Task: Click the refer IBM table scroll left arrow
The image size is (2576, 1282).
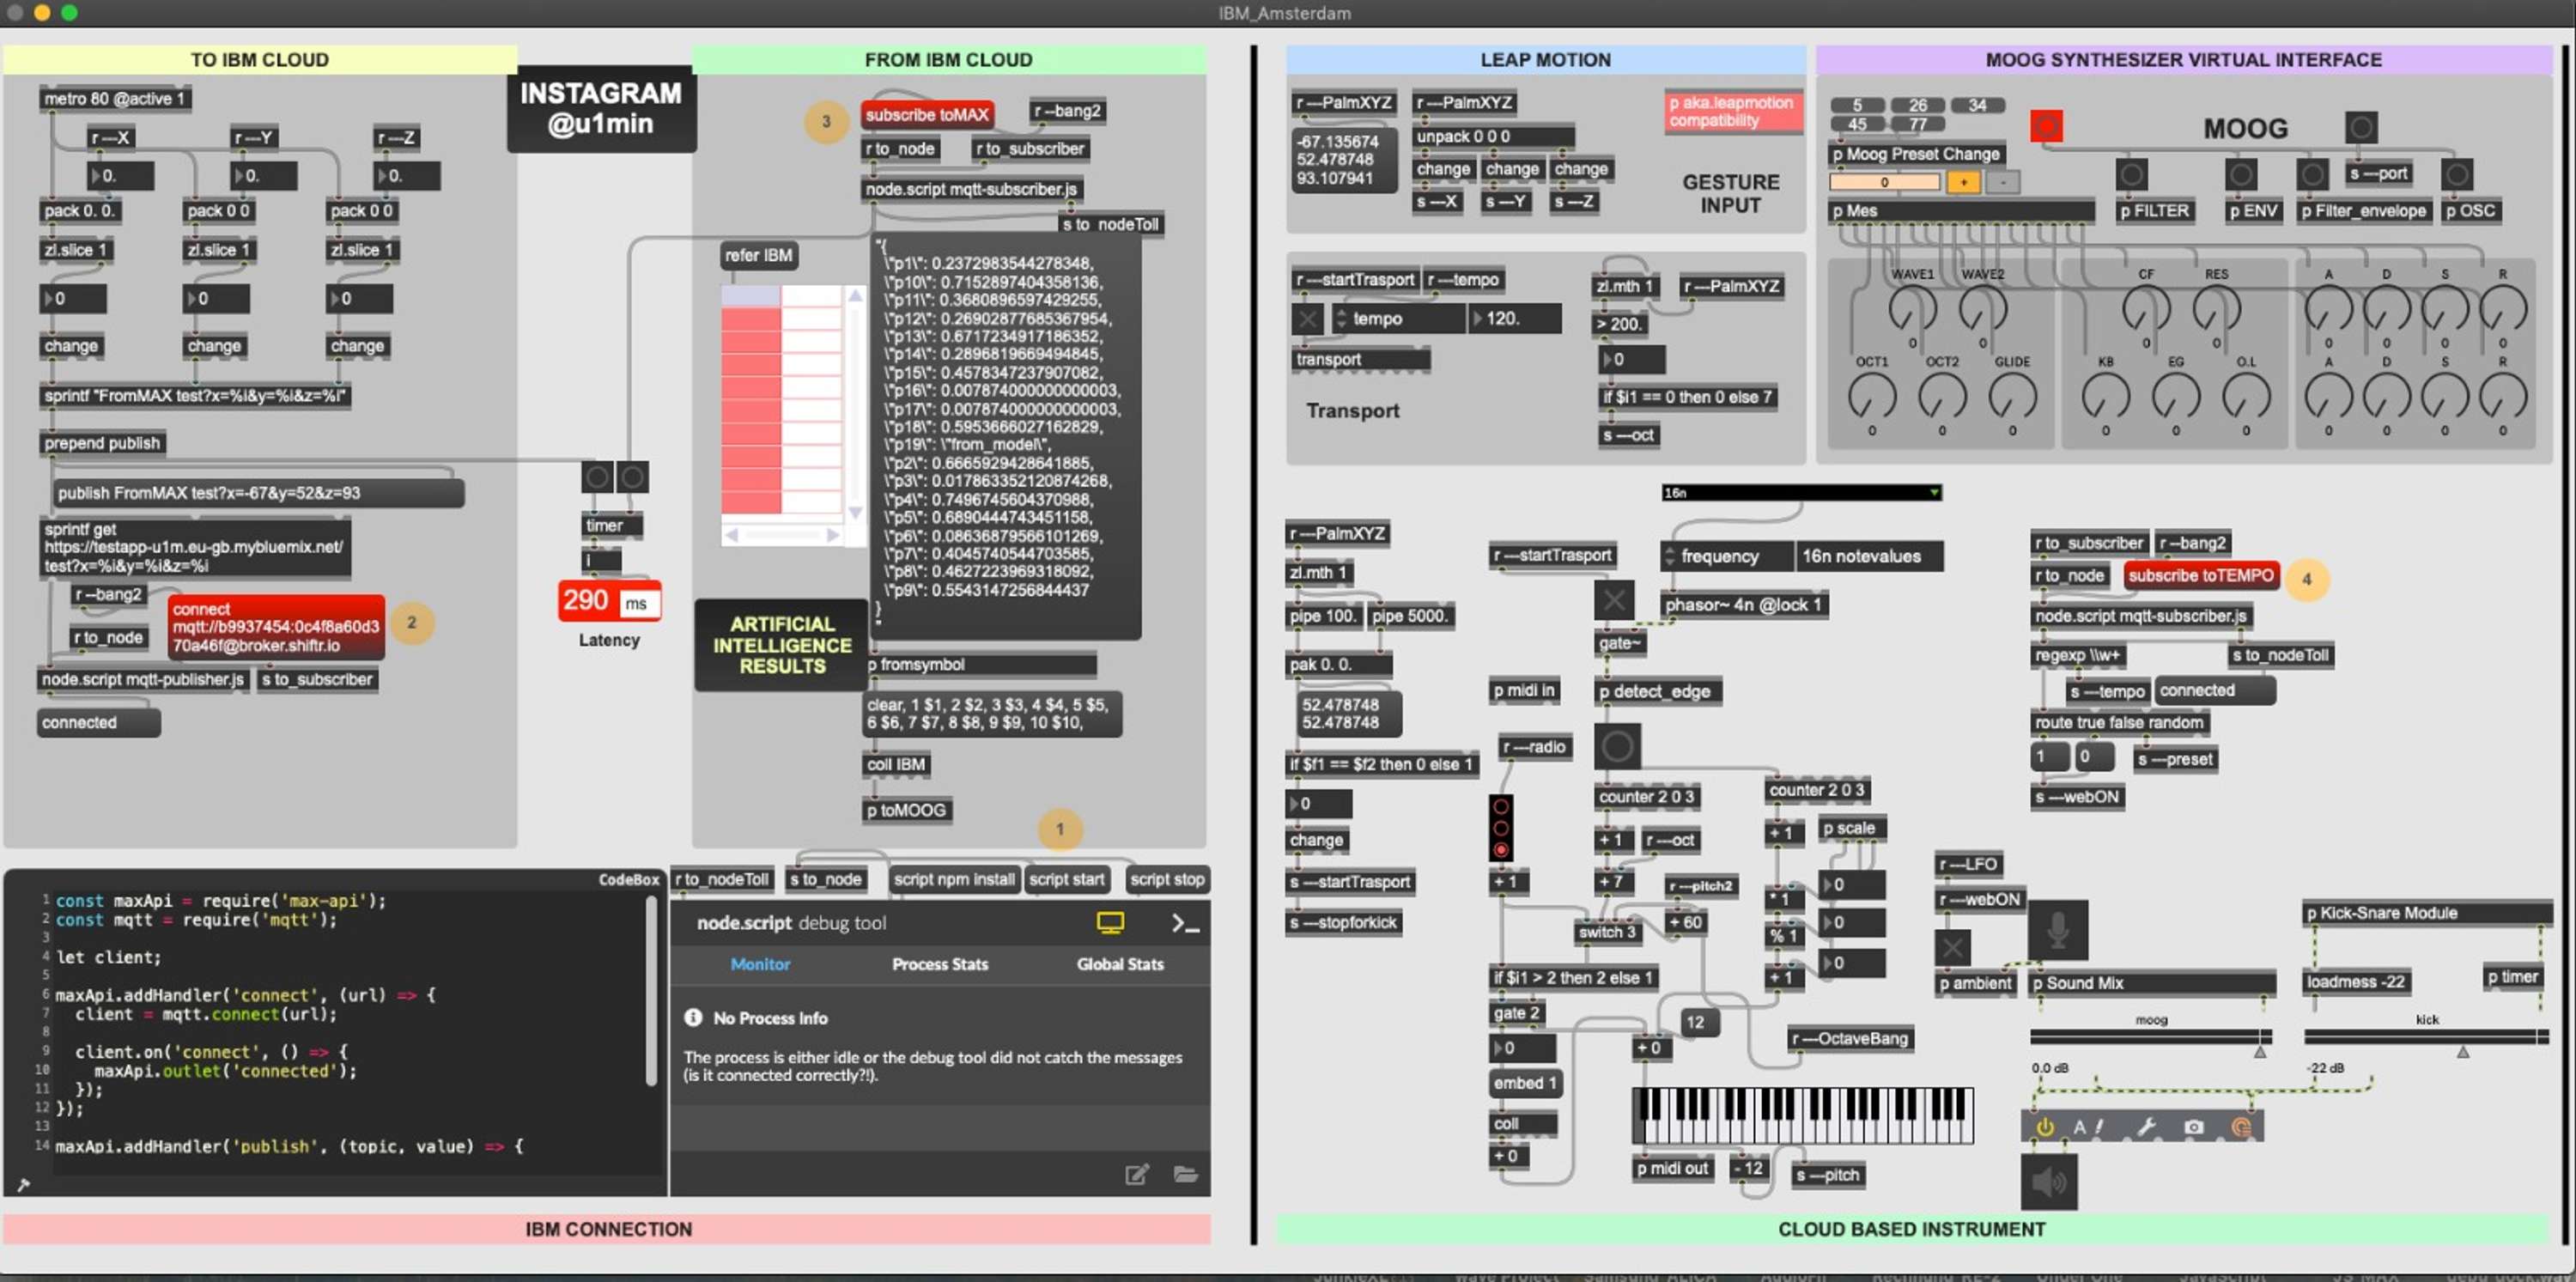Action: click(x=731, y=535)
